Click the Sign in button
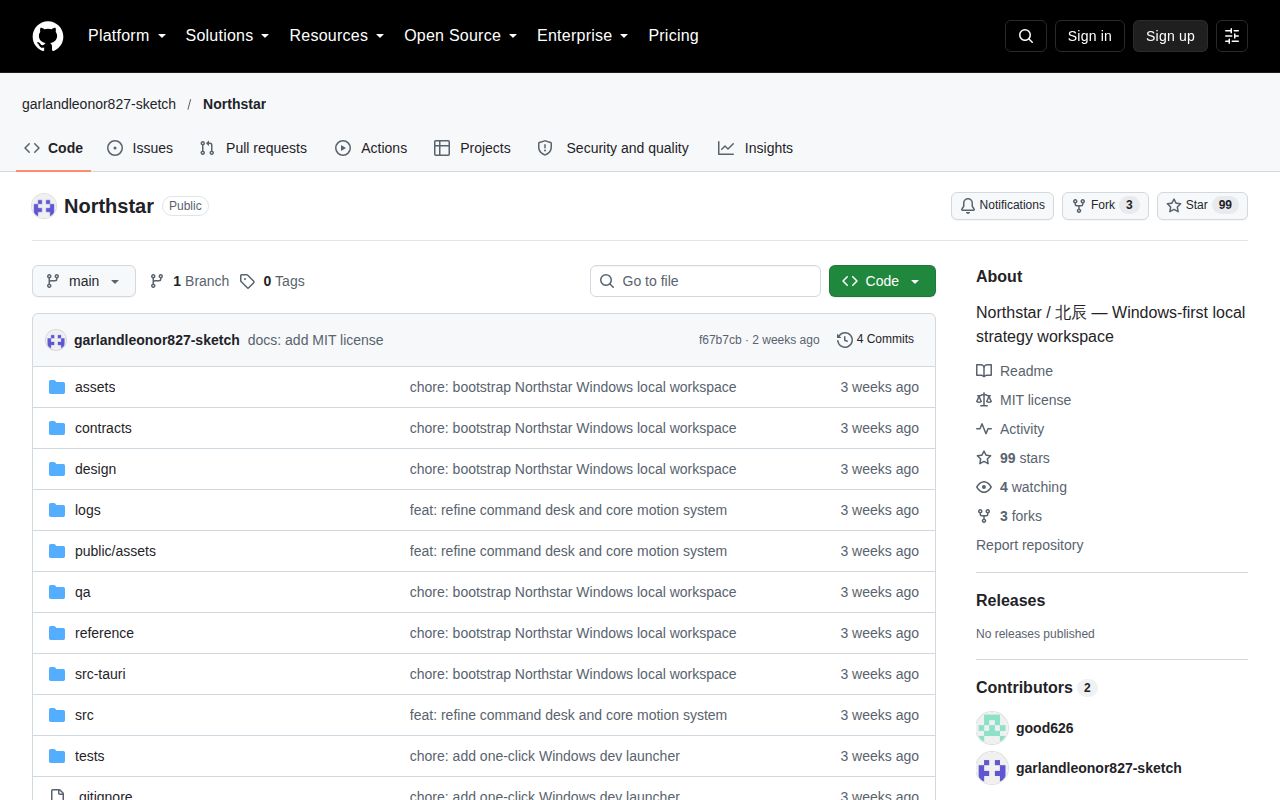The width and height of the screenshot is (1280, 800). tap(1089, 36)
